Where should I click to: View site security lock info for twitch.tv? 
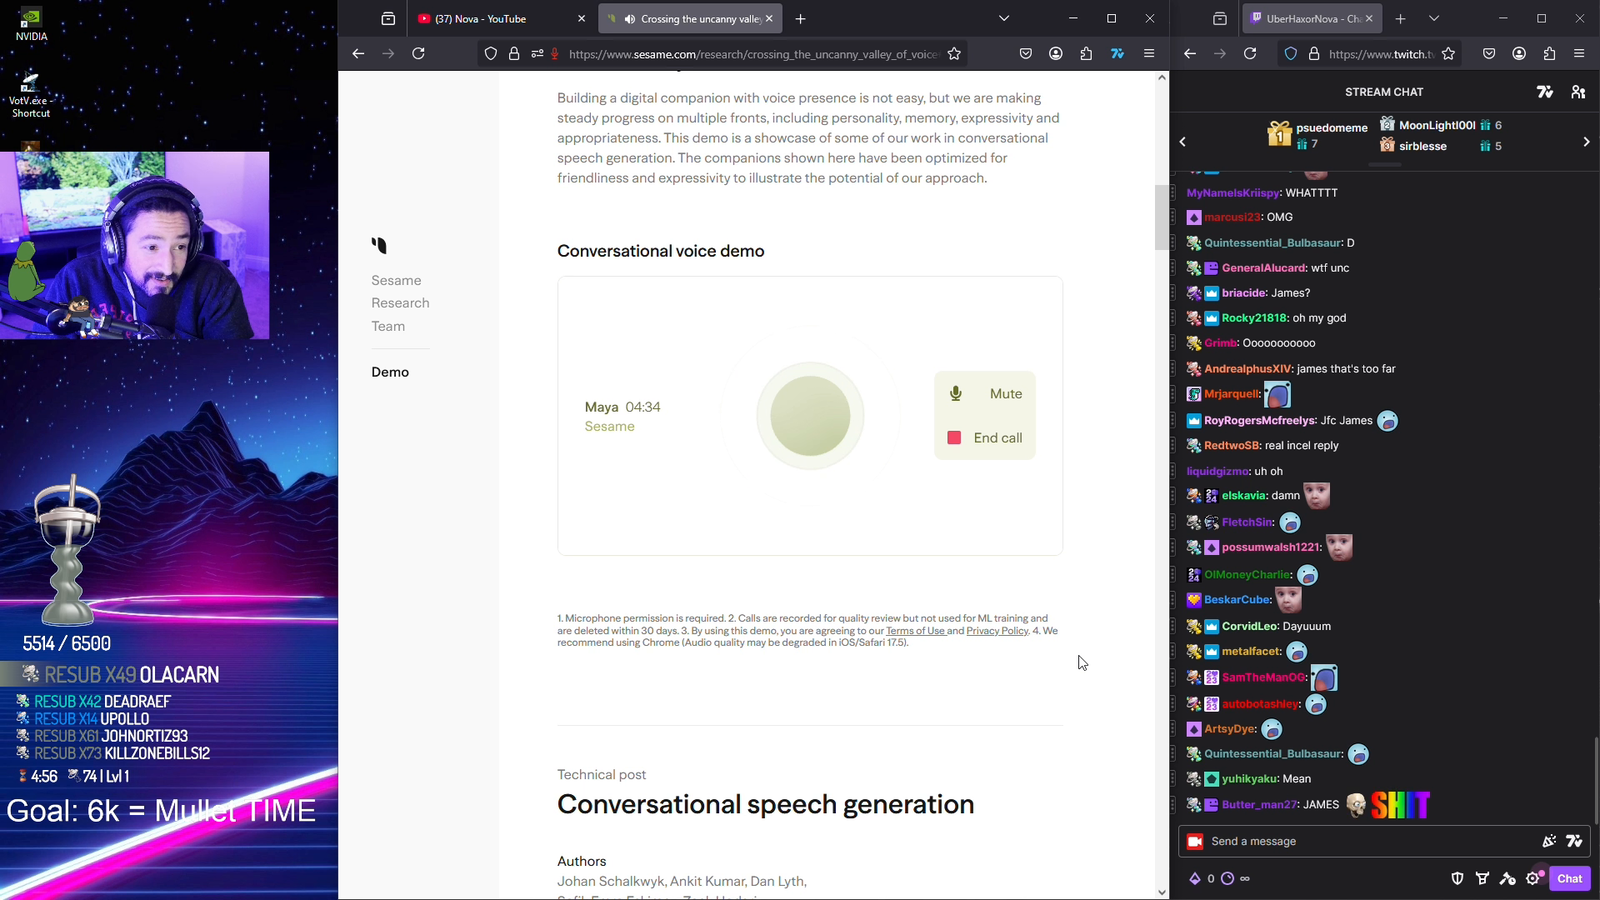pos(1314,54)
